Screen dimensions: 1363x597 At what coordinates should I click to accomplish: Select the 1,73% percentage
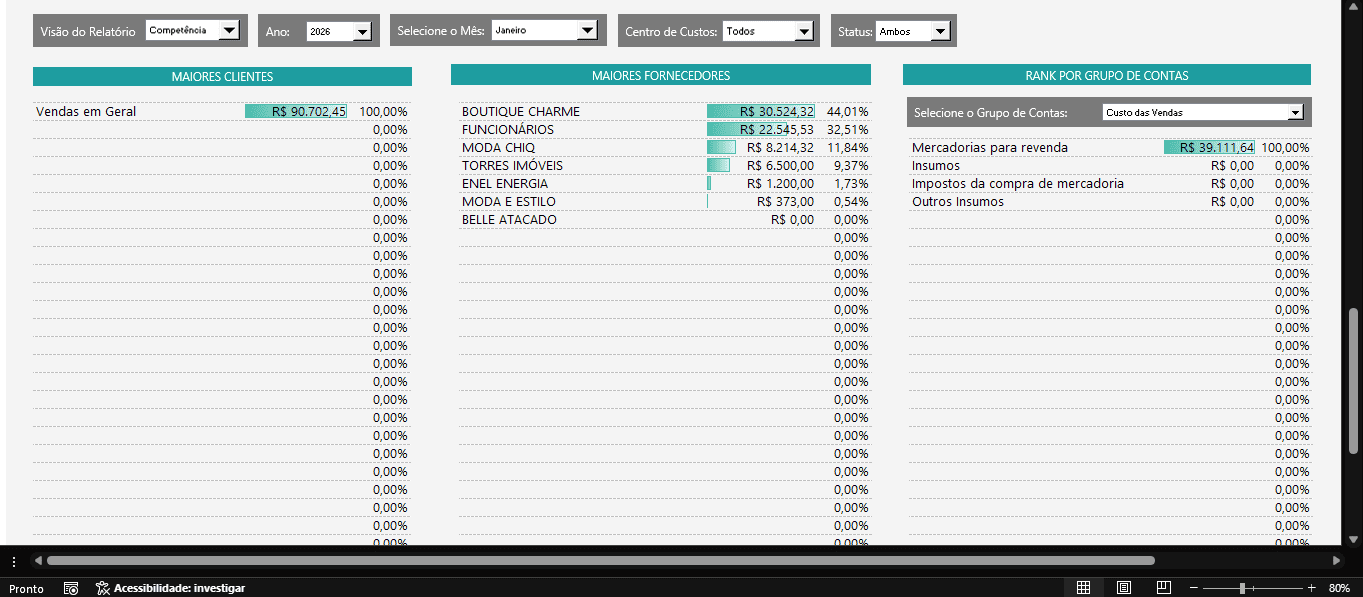click(851, 183)
